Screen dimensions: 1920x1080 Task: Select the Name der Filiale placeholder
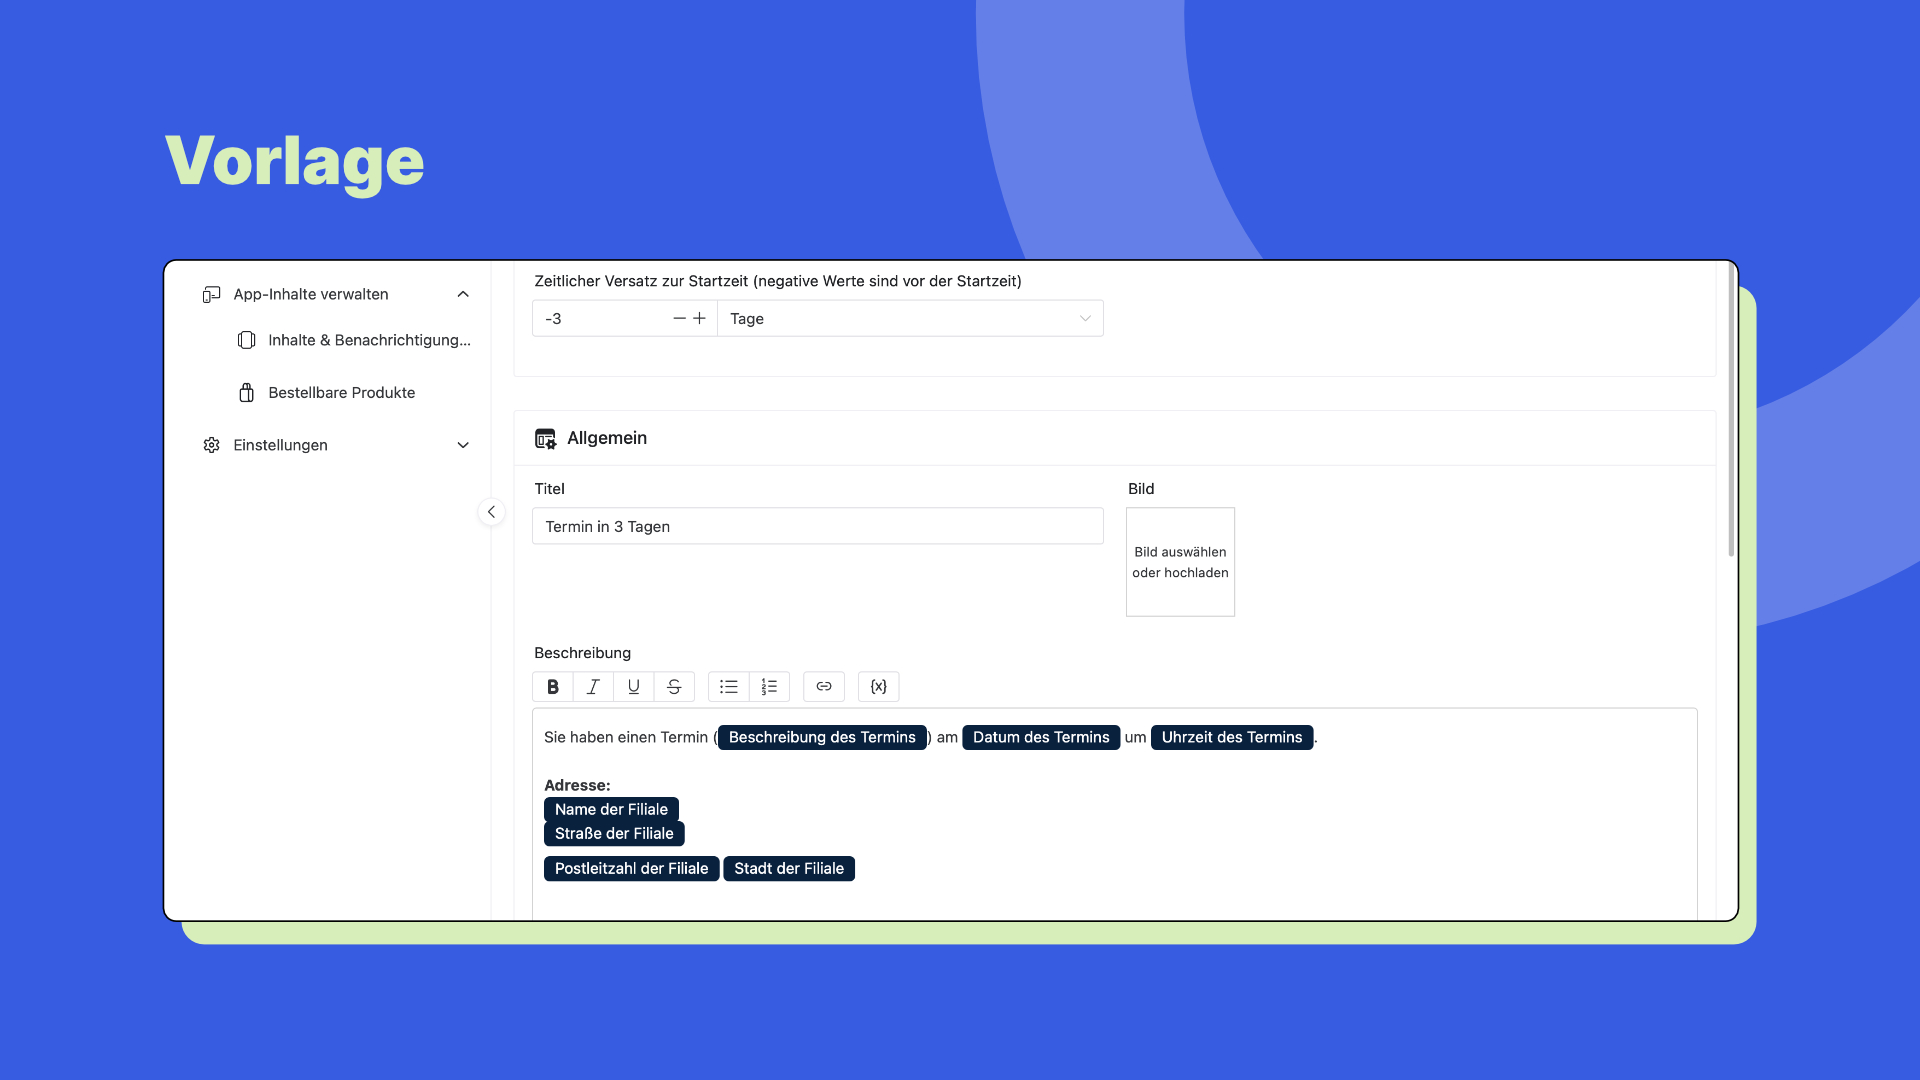point(611,809)
